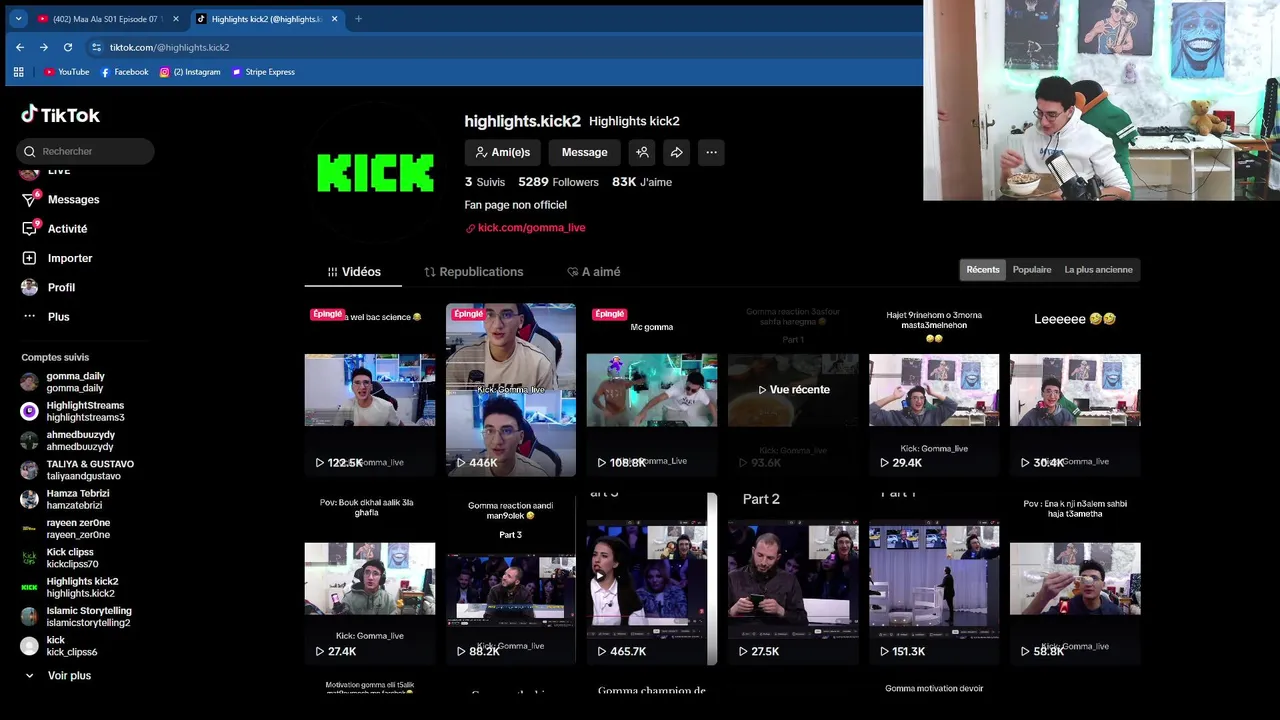Screen dimensions: 1280x720
Task: Open the three-dot more options on profile
Action: pyautogui.click(x=711, y=152)
